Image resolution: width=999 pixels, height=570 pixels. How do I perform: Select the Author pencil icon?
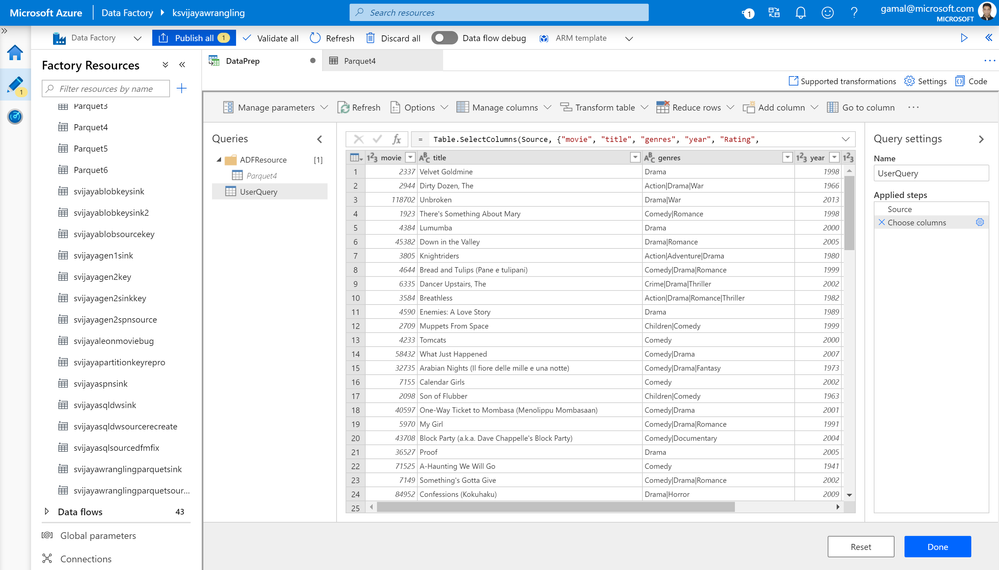[15, 84]
